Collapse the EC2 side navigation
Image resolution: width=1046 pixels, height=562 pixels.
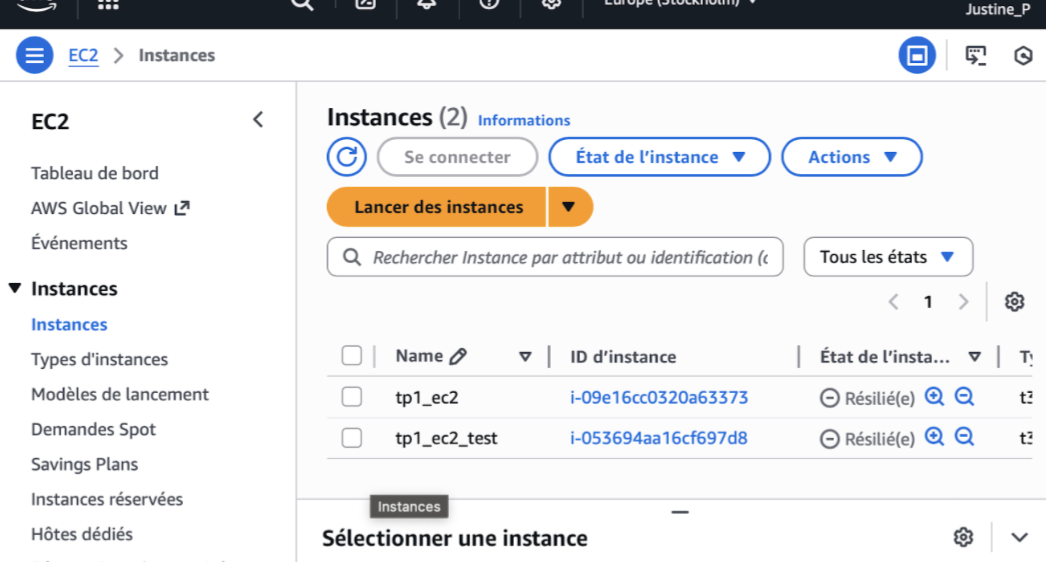coord(258,120)
